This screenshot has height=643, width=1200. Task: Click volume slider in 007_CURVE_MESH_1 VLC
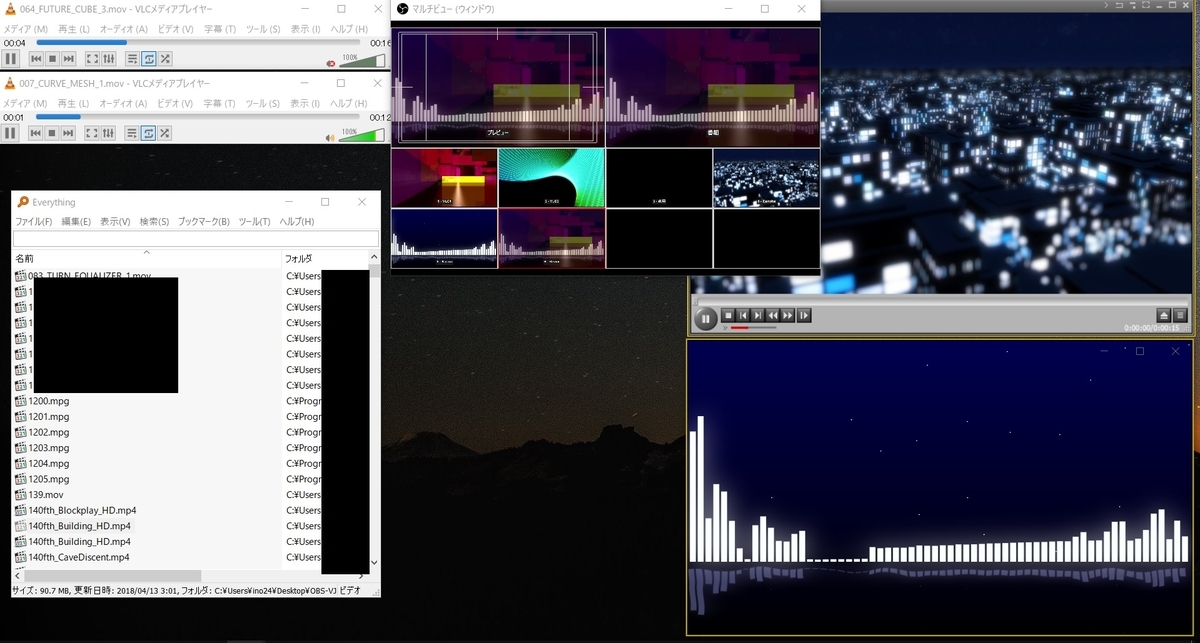point(362,135)
